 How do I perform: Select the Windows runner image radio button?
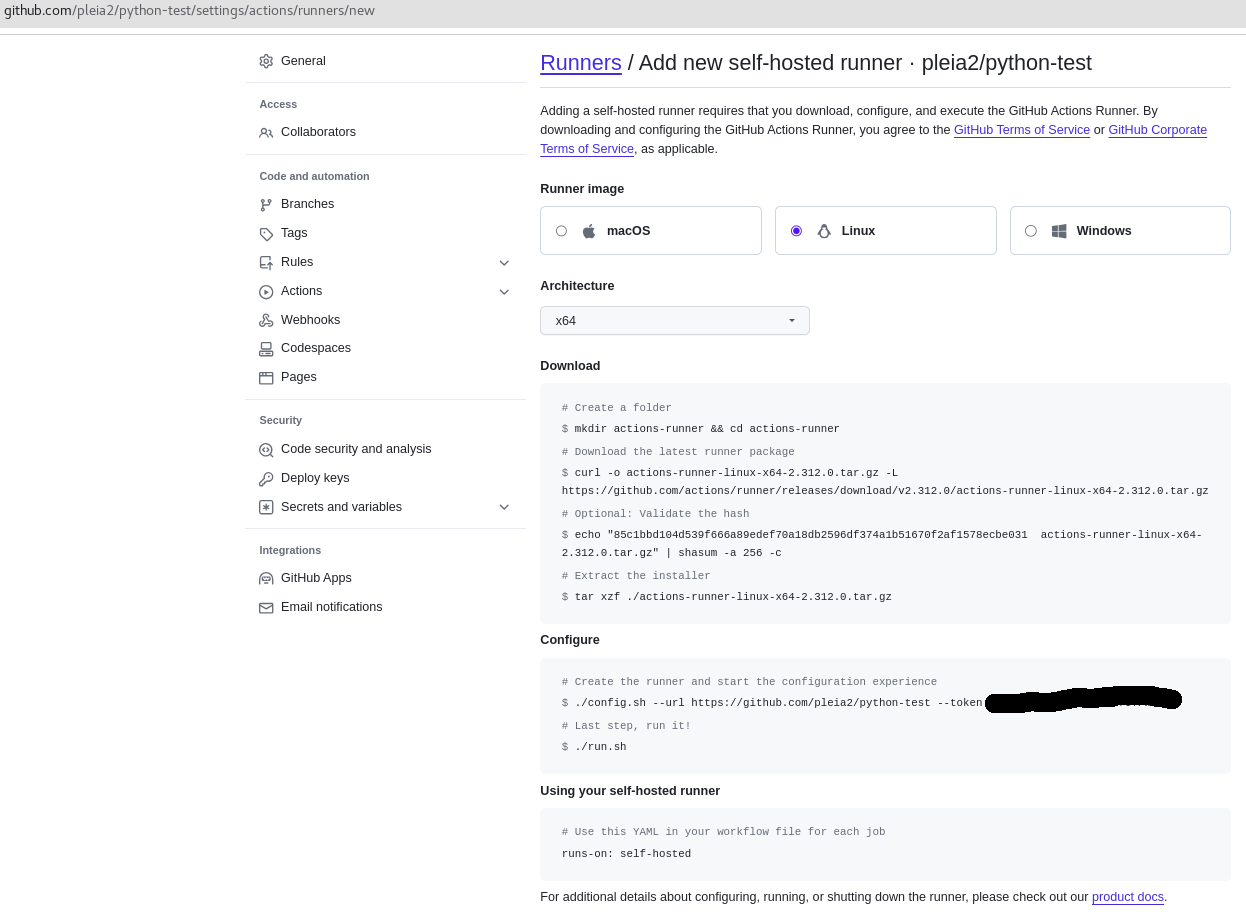pyautogui.click(x=1031, y=231)
